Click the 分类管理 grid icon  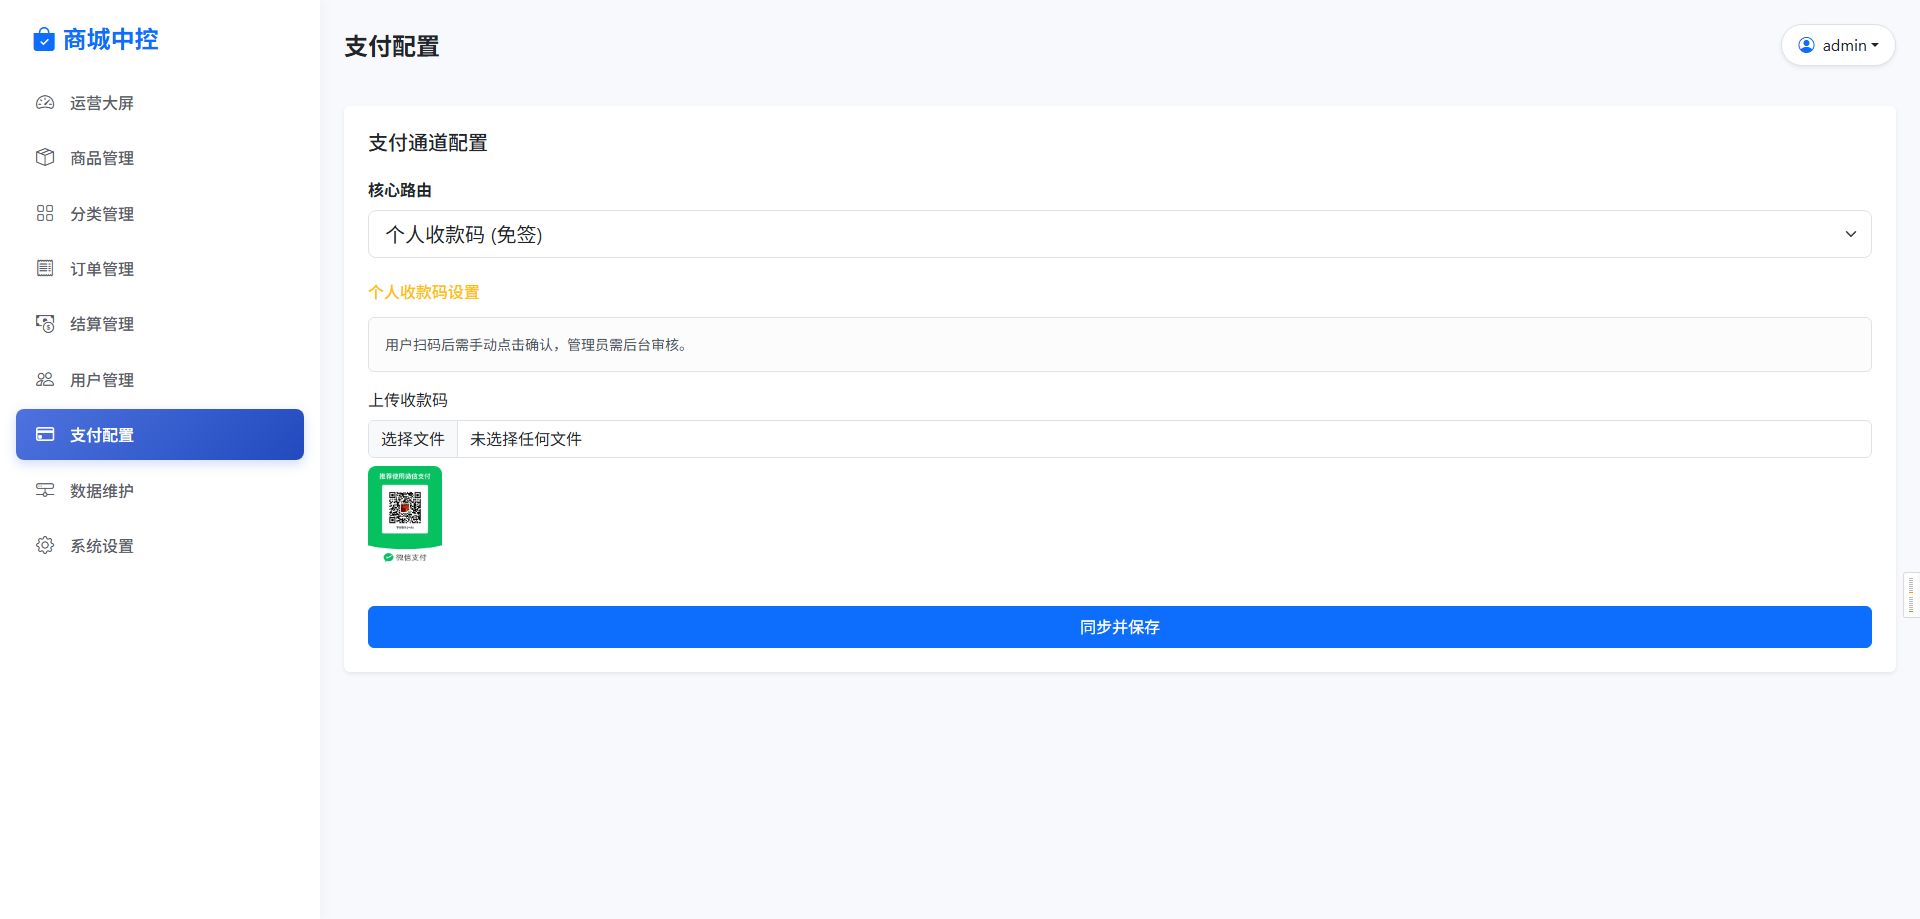tap(45, 213)
